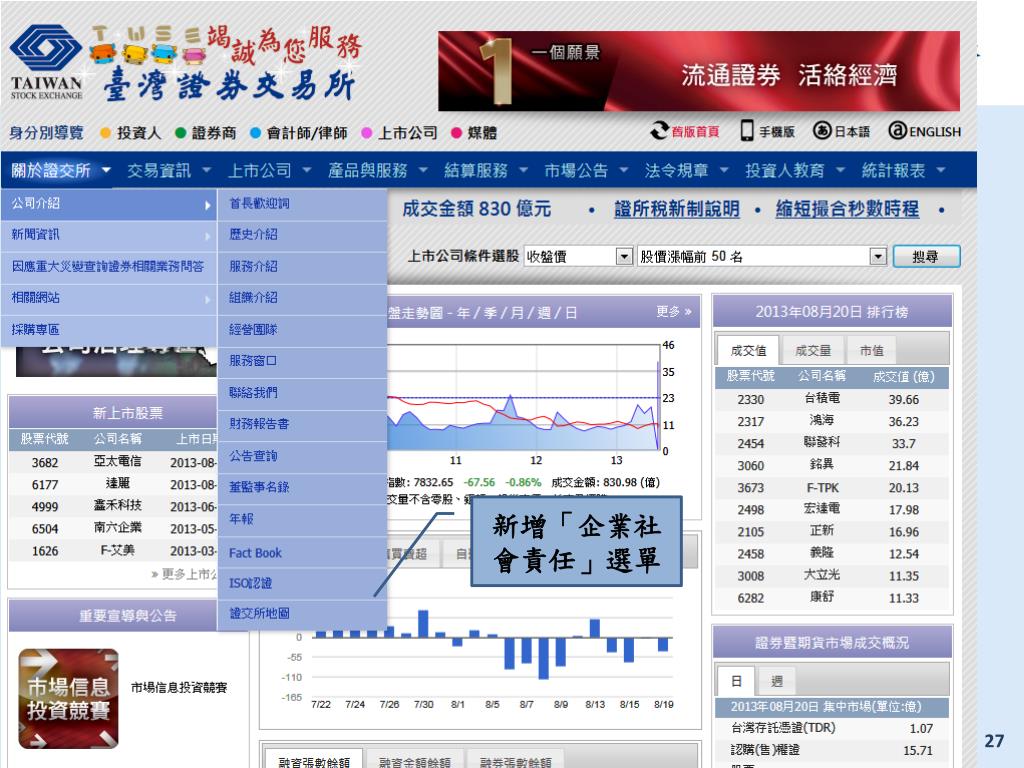Open 財務報告書 submenu entry
Viewport: 1024px width, 768px height.
(x=302, y=424)
